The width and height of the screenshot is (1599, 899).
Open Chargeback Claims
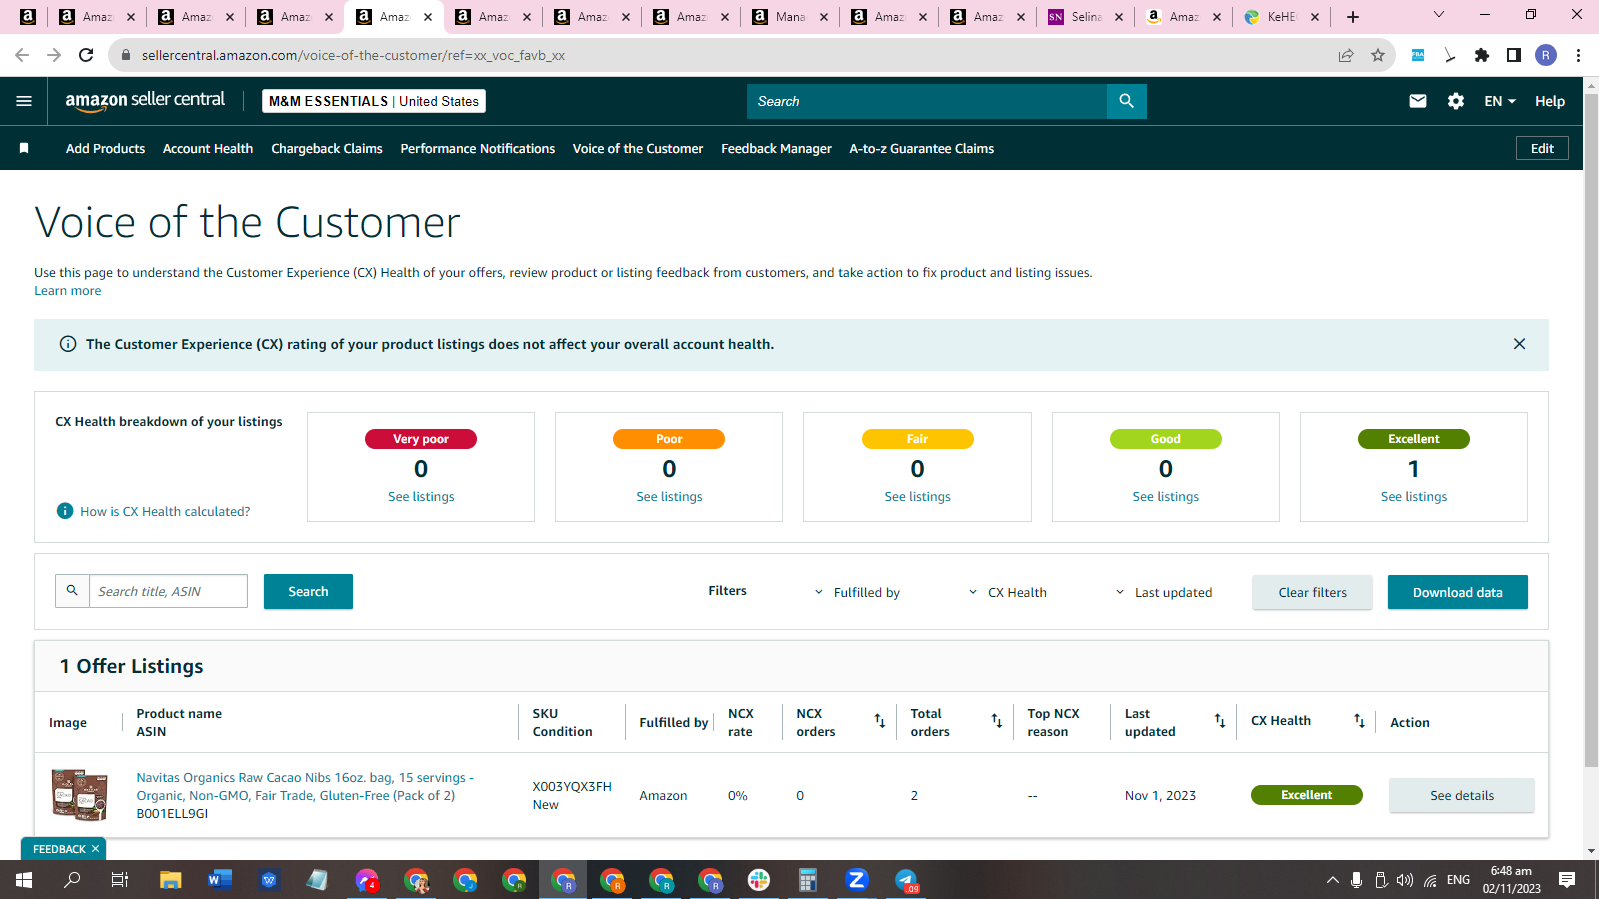tap(327, 148)
